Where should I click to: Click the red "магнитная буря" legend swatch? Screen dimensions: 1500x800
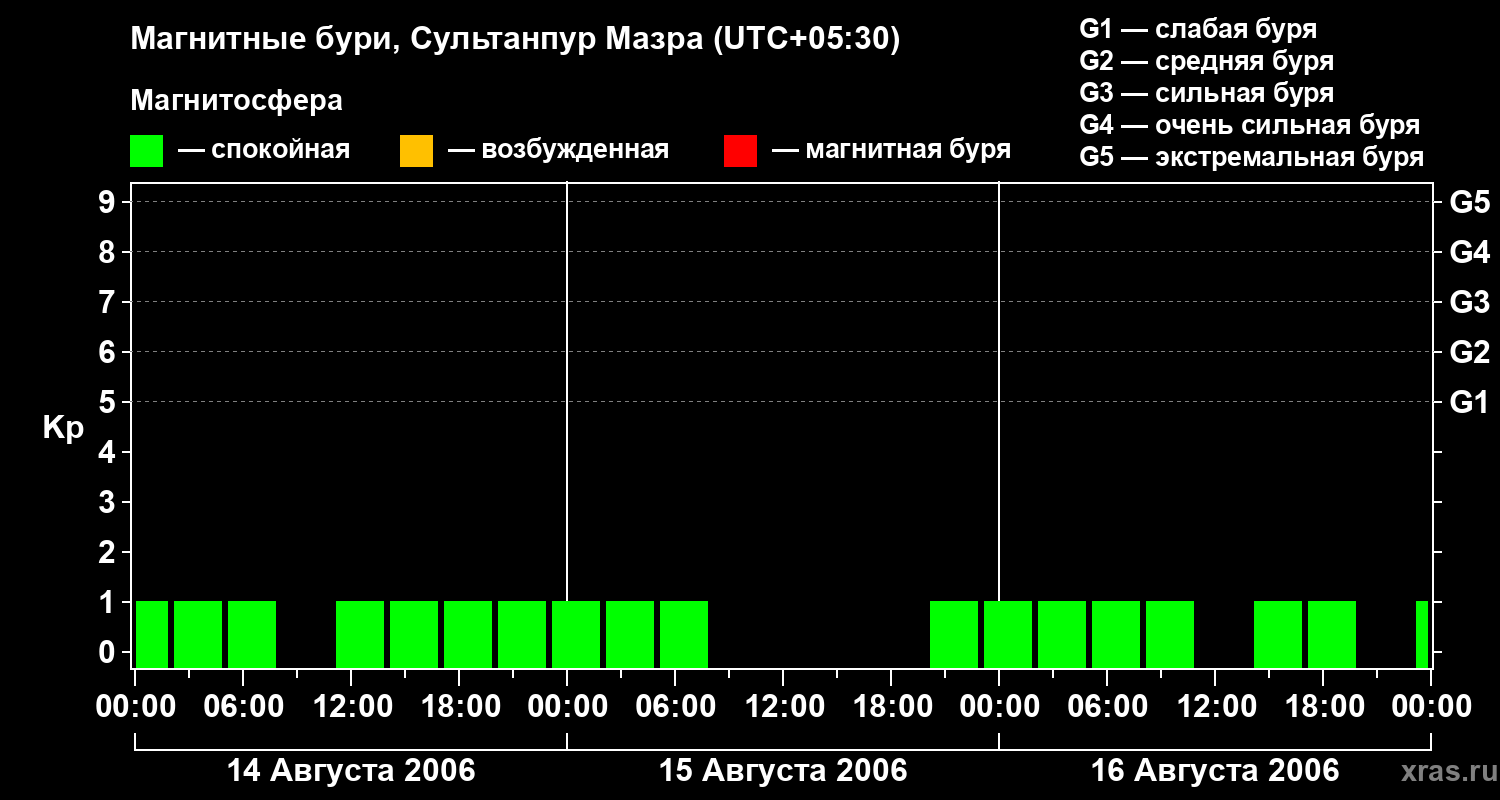click(740, 150)
